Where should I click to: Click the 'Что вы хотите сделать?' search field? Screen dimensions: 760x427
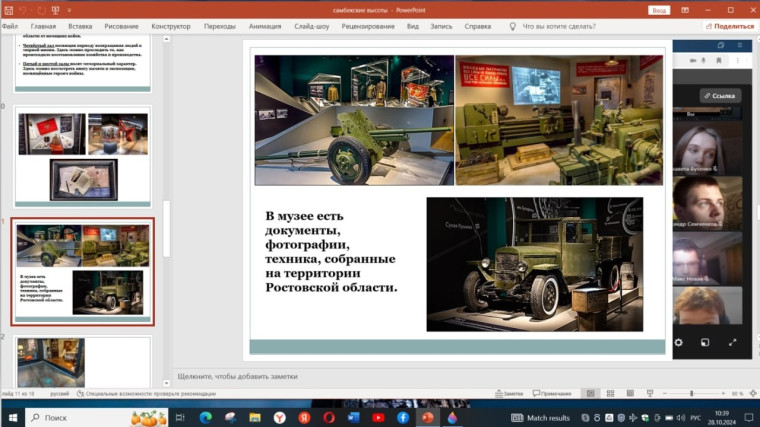tap(559, 26)
